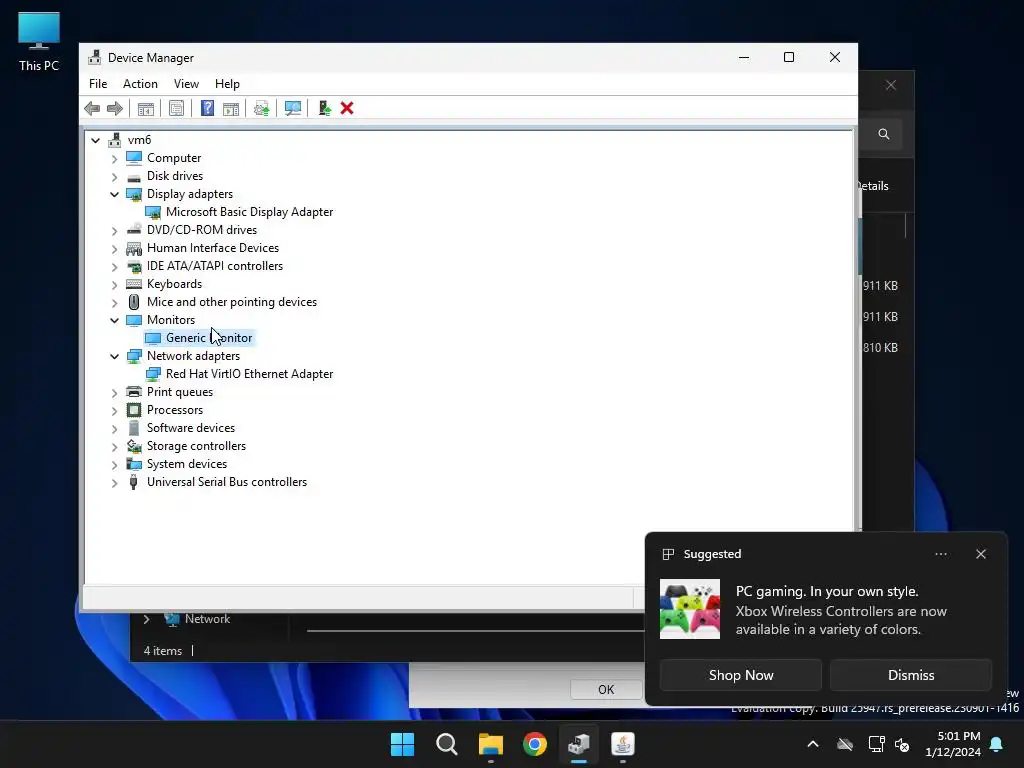The width and height of the screenshot is (1024, 768).
Task: Expand the Computer category
Action: point(115,159)
